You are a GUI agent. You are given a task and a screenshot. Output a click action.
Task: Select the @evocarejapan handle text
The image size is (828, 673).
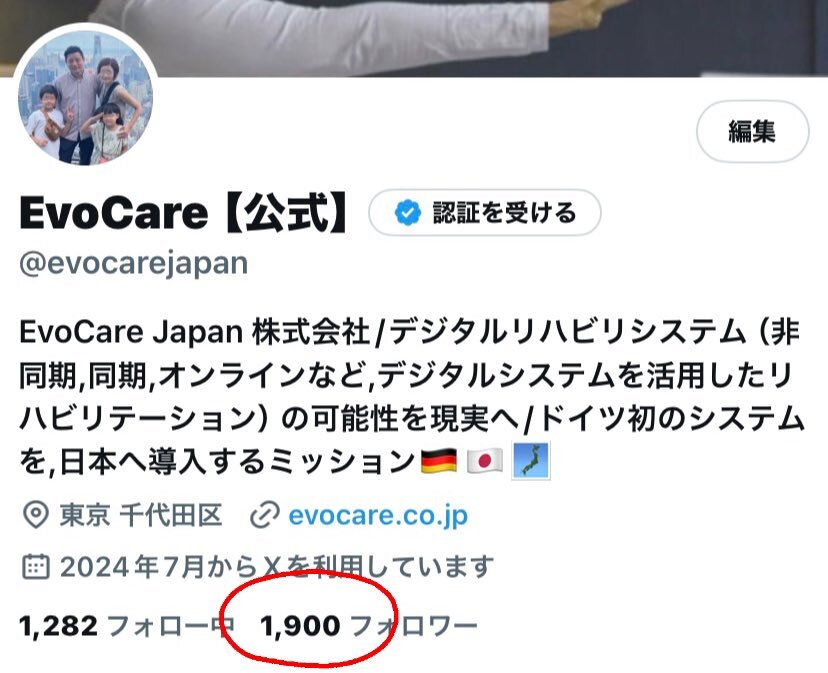click(x=134, y=263)
